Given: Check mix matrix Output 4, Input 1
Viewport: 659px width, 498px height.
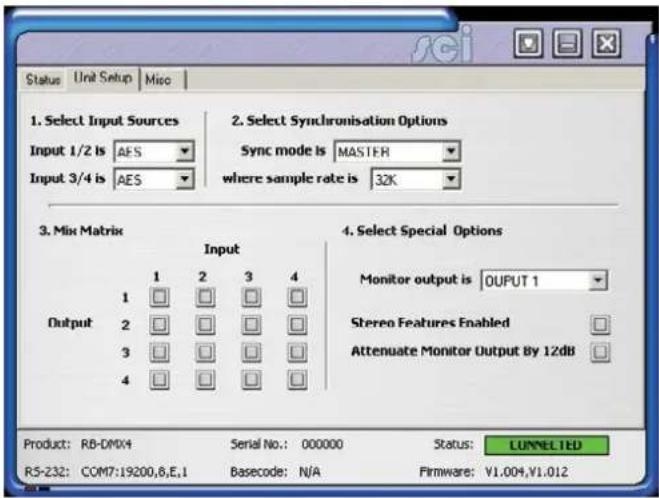Looking at the screenshot, I should click(159, 380).
